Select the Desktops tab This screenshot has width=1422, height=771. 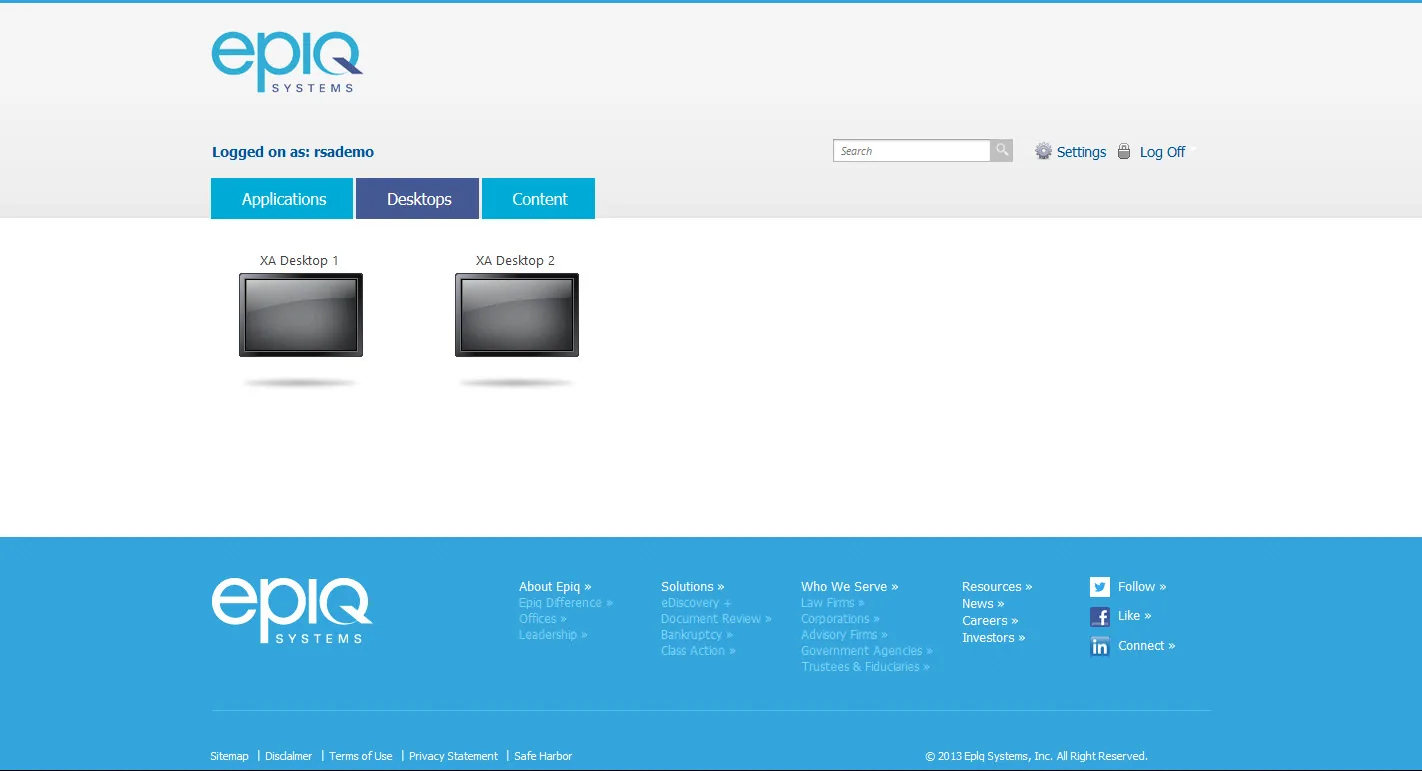[x=418, y=198]
